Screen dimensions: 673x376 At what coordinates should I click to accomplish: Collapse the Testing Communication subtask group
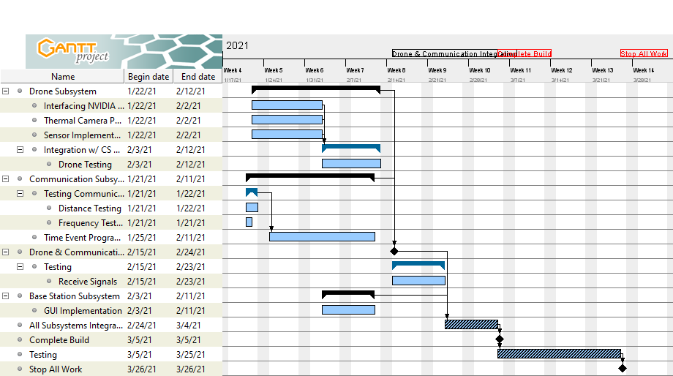20,194
